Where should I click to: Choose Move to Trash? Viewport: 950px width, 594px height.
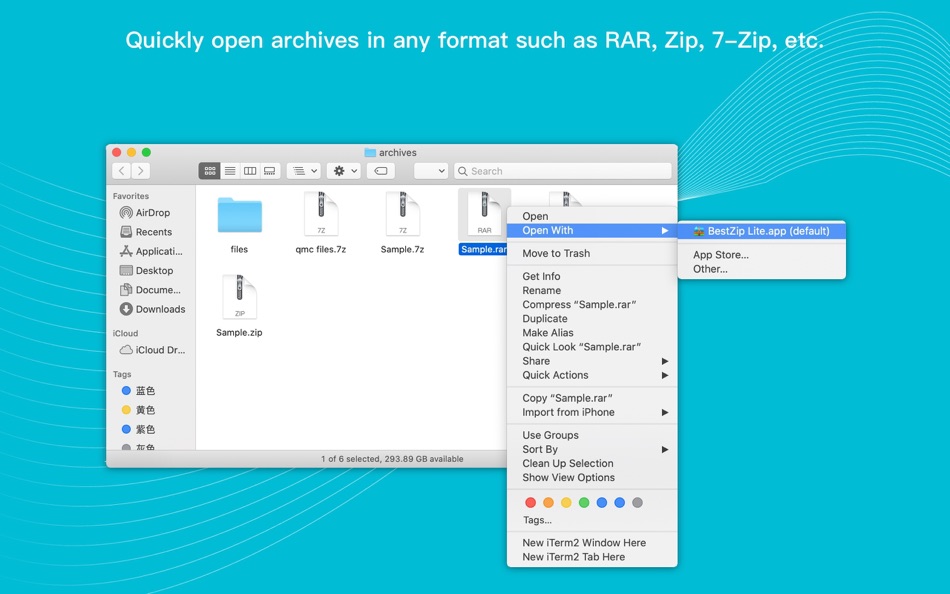pos(592,253)
